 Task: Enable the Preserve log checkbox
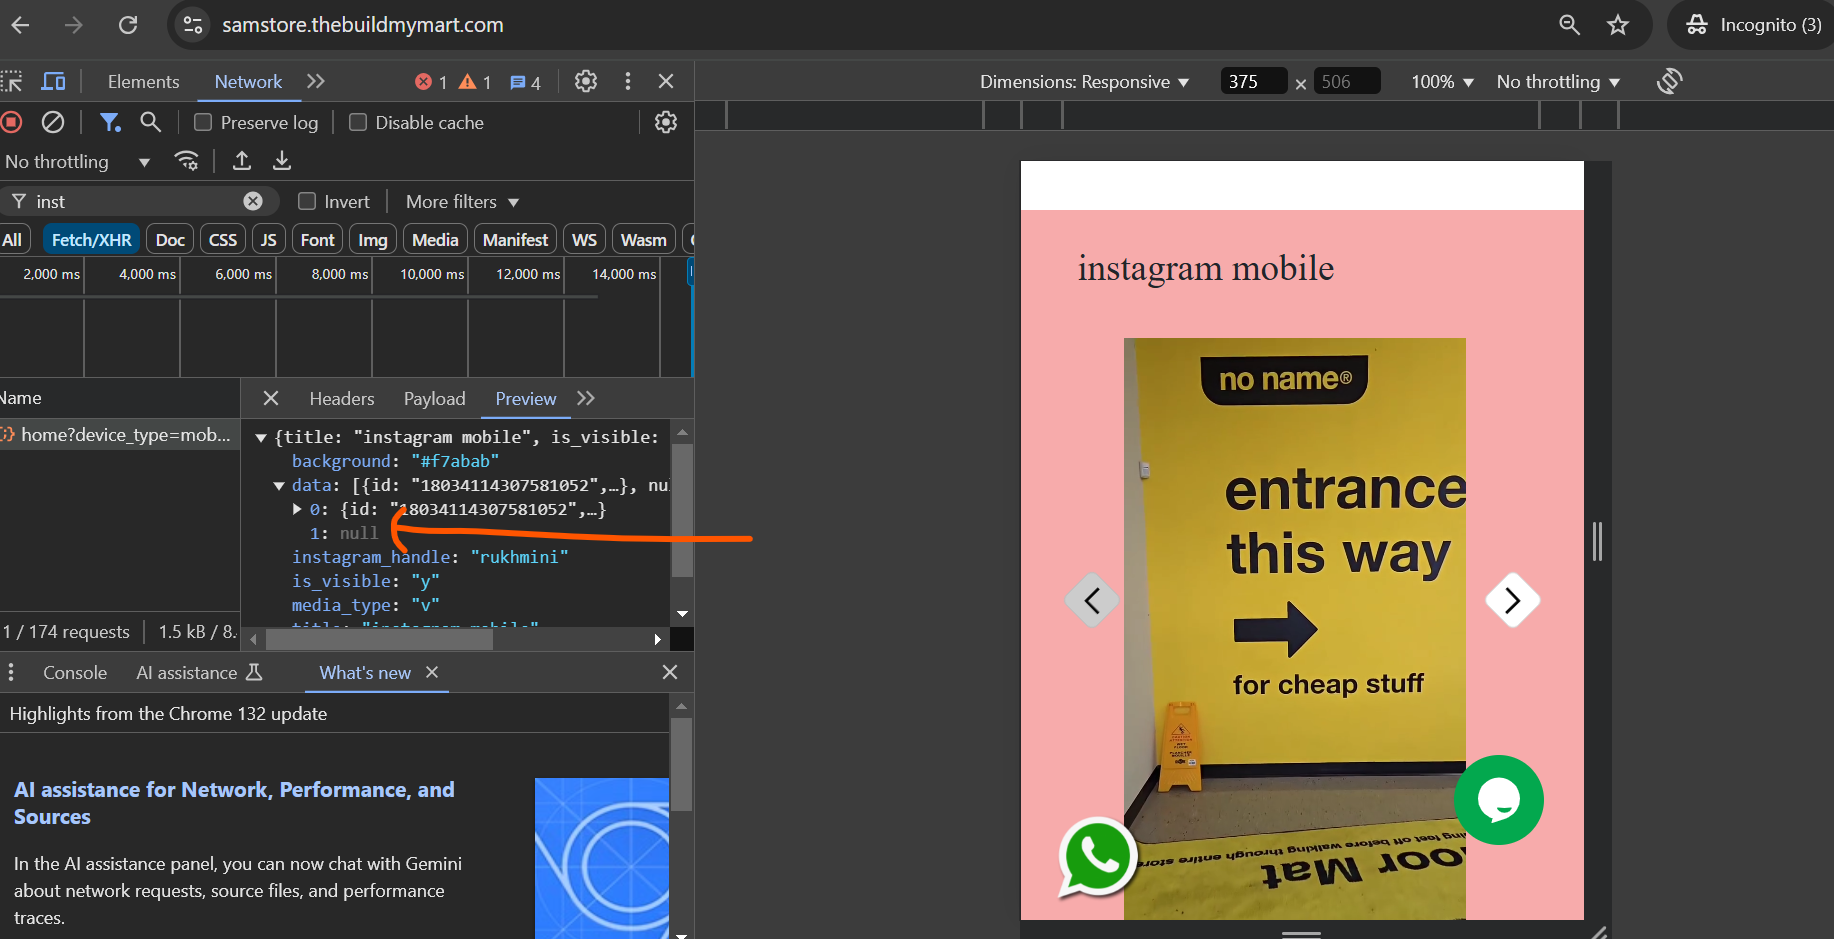tap(203, 122)
